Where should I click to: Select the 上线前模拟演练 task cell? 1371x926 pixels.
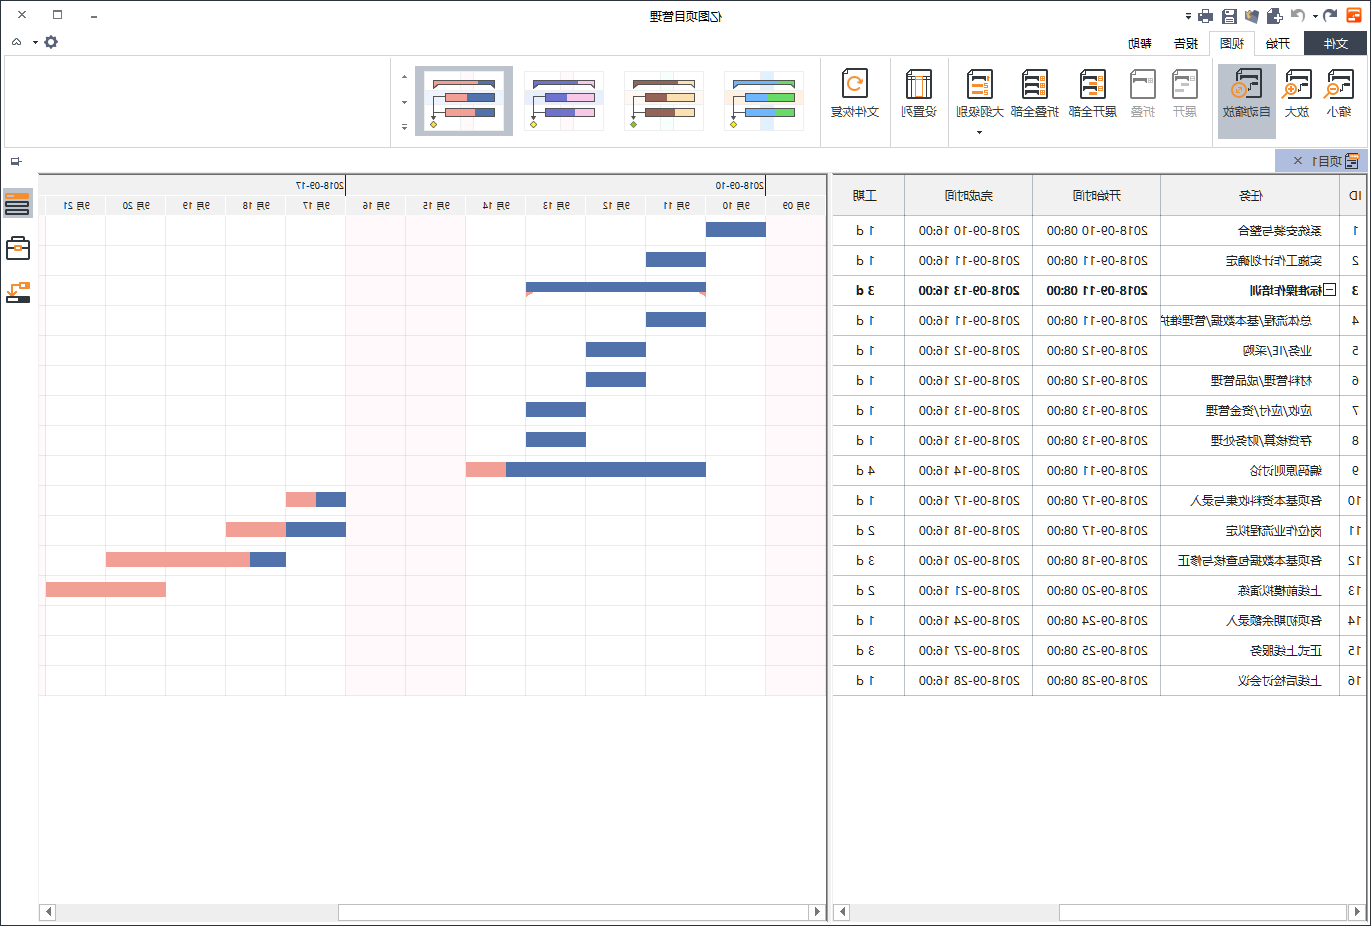[x=1250, y=591]
